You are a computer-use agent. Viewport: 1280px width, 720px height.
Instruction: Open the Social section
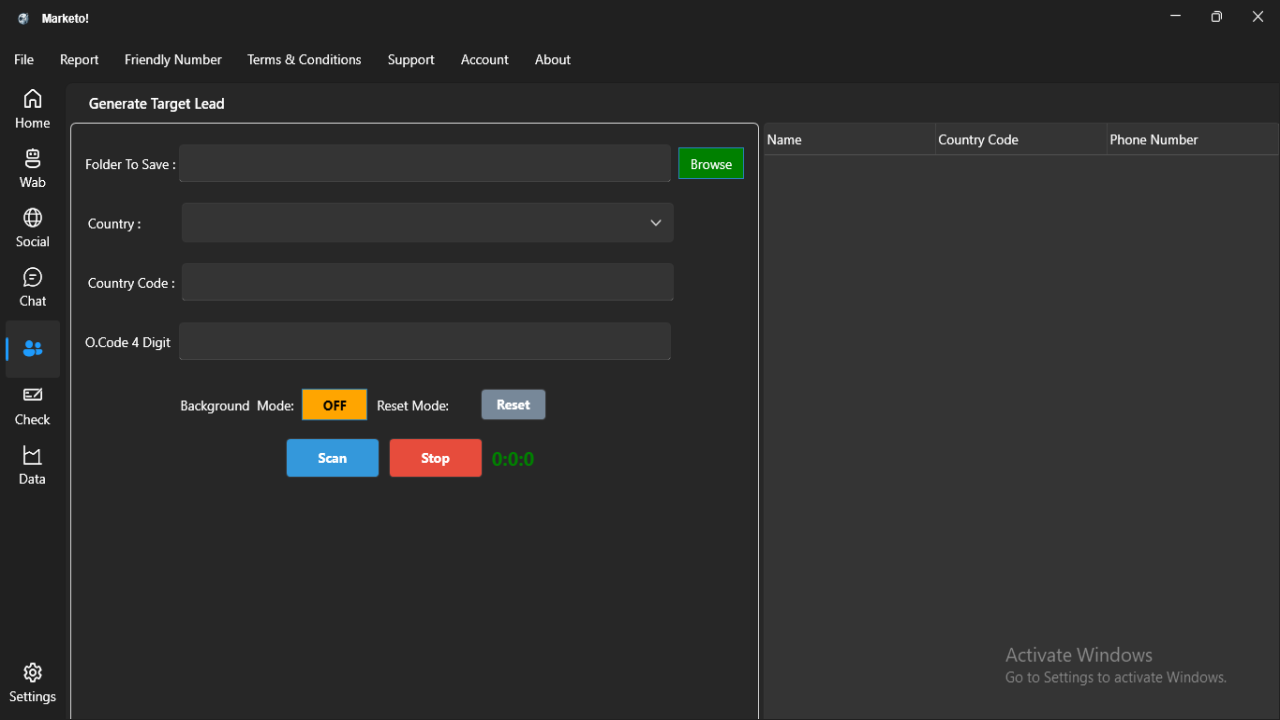(32, 227)
